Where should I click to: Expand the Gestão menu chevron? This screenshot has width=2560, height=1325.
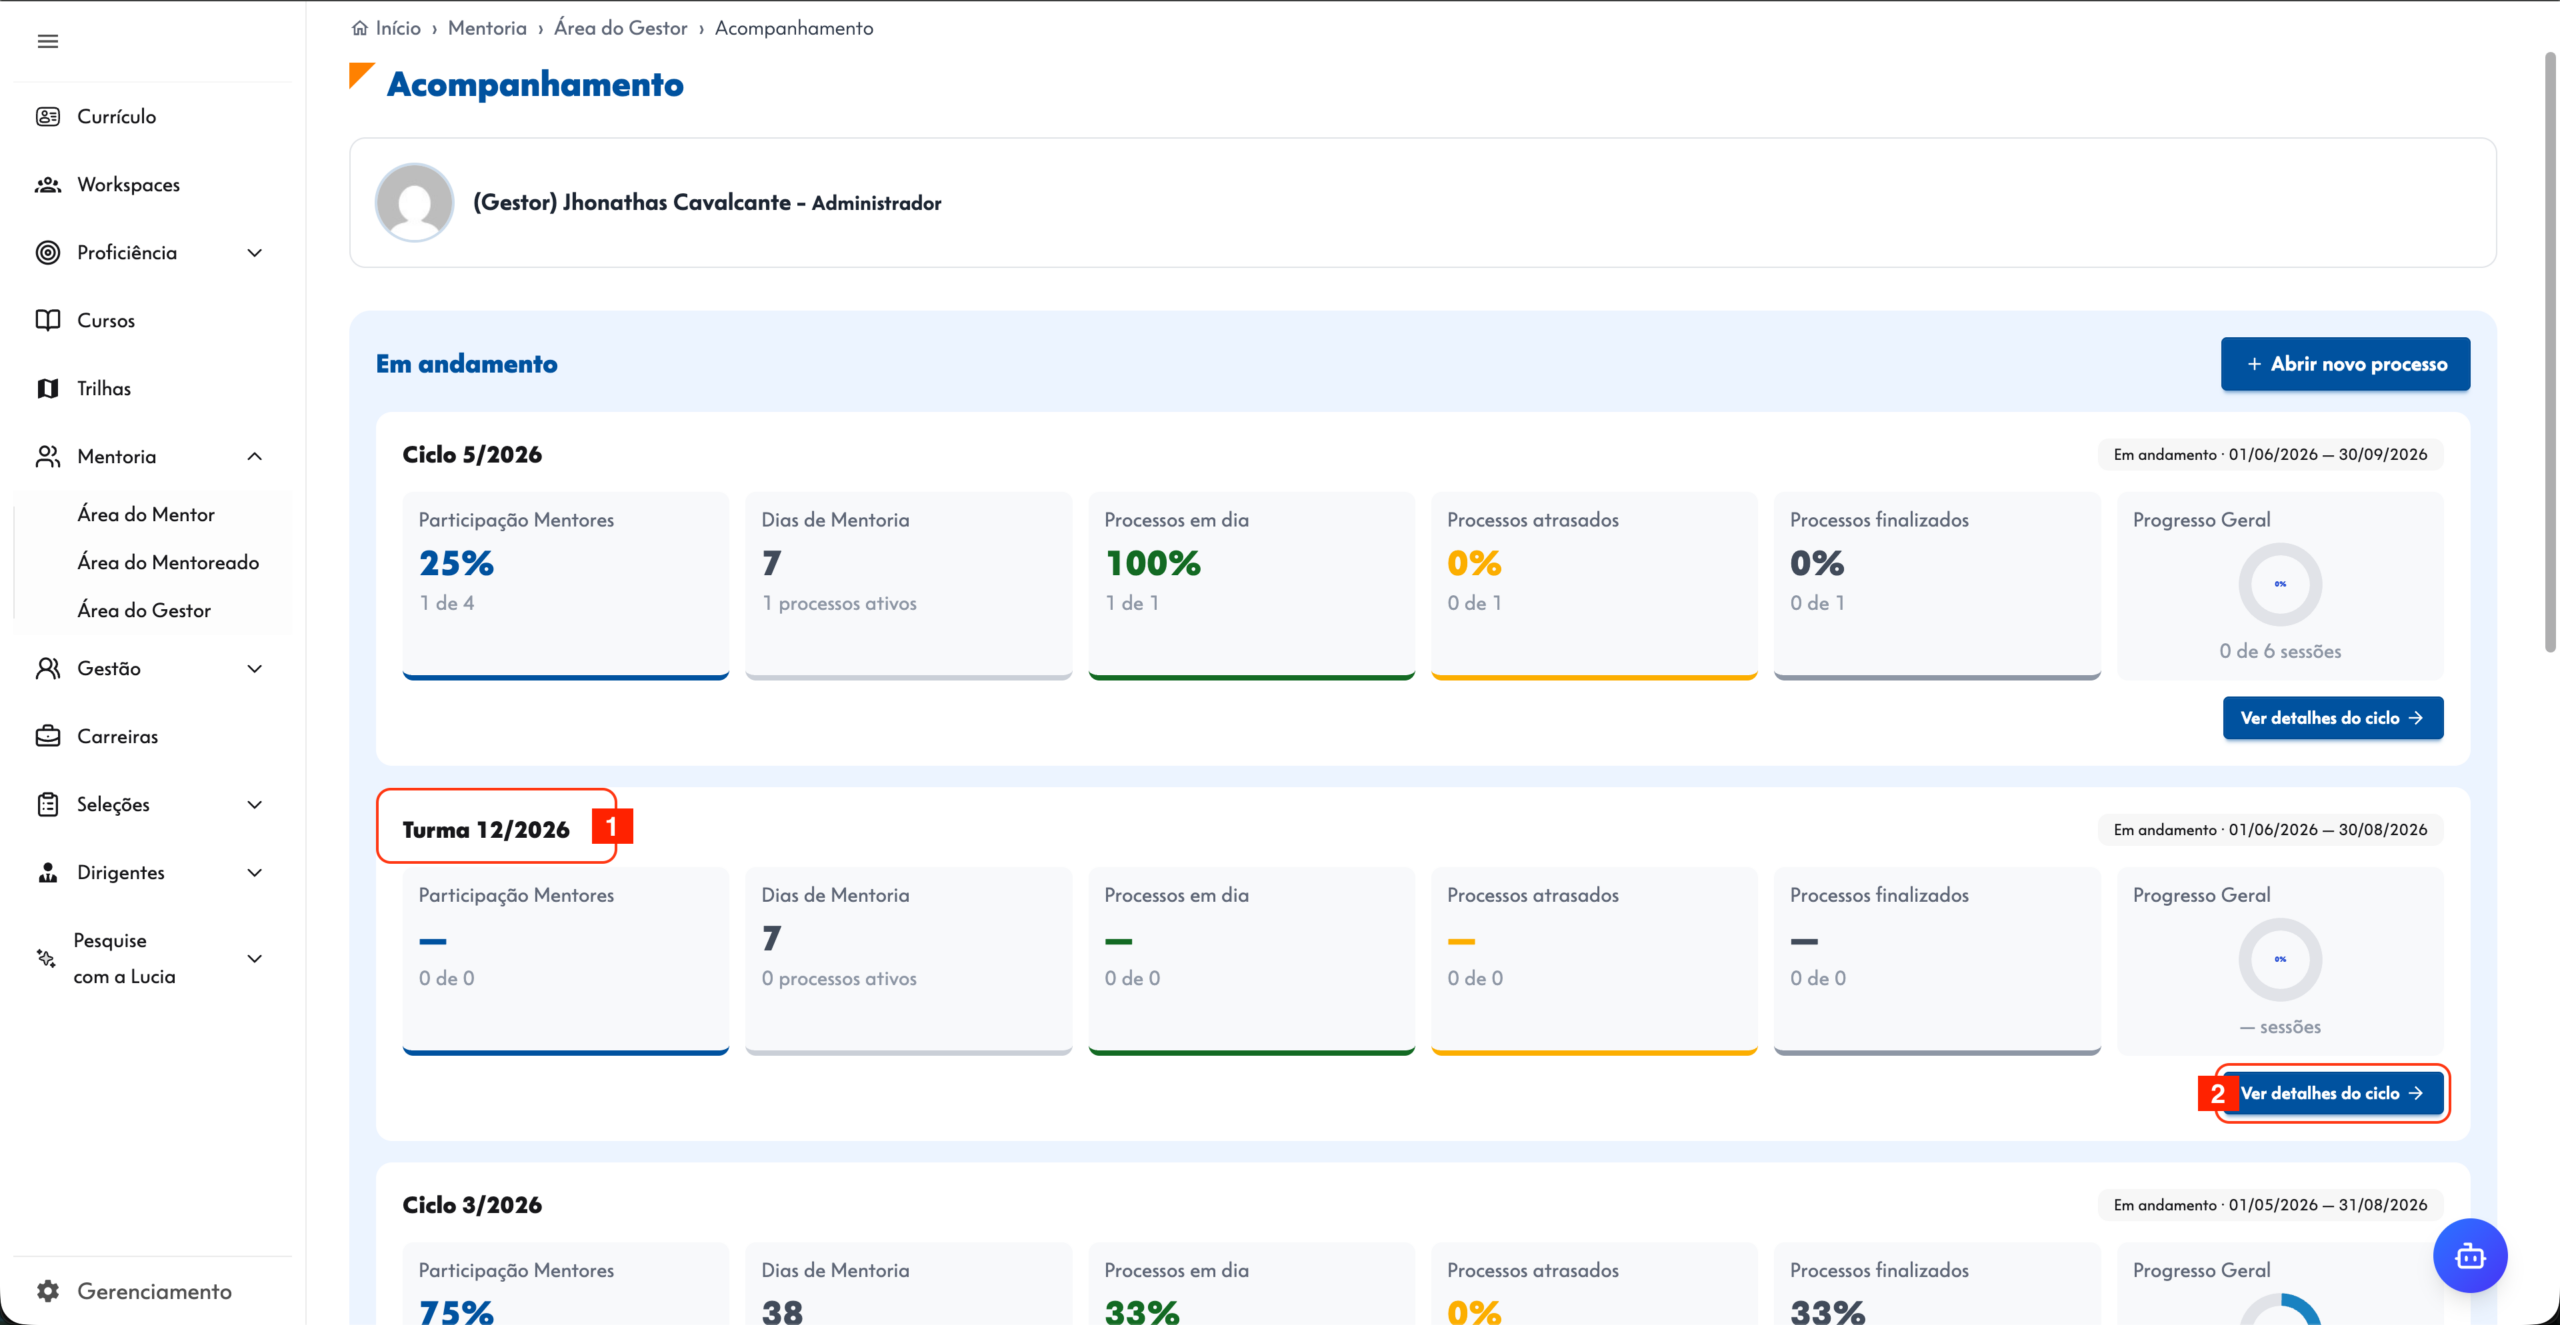pos(254,669)
